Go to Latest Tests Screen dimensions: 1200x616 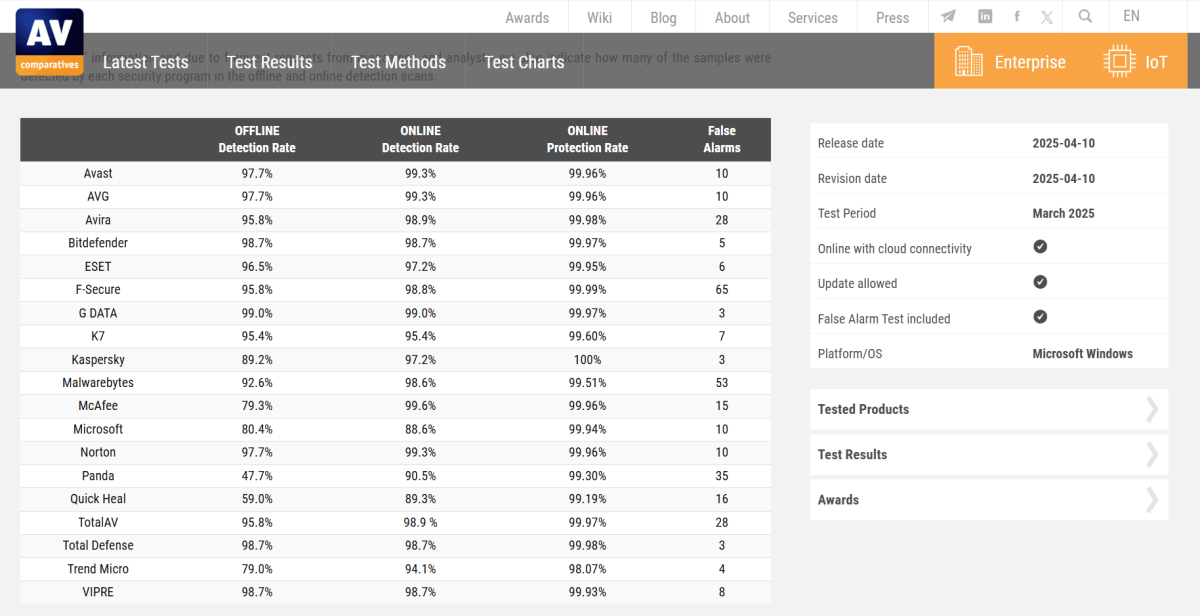click(x=146, y=62)
